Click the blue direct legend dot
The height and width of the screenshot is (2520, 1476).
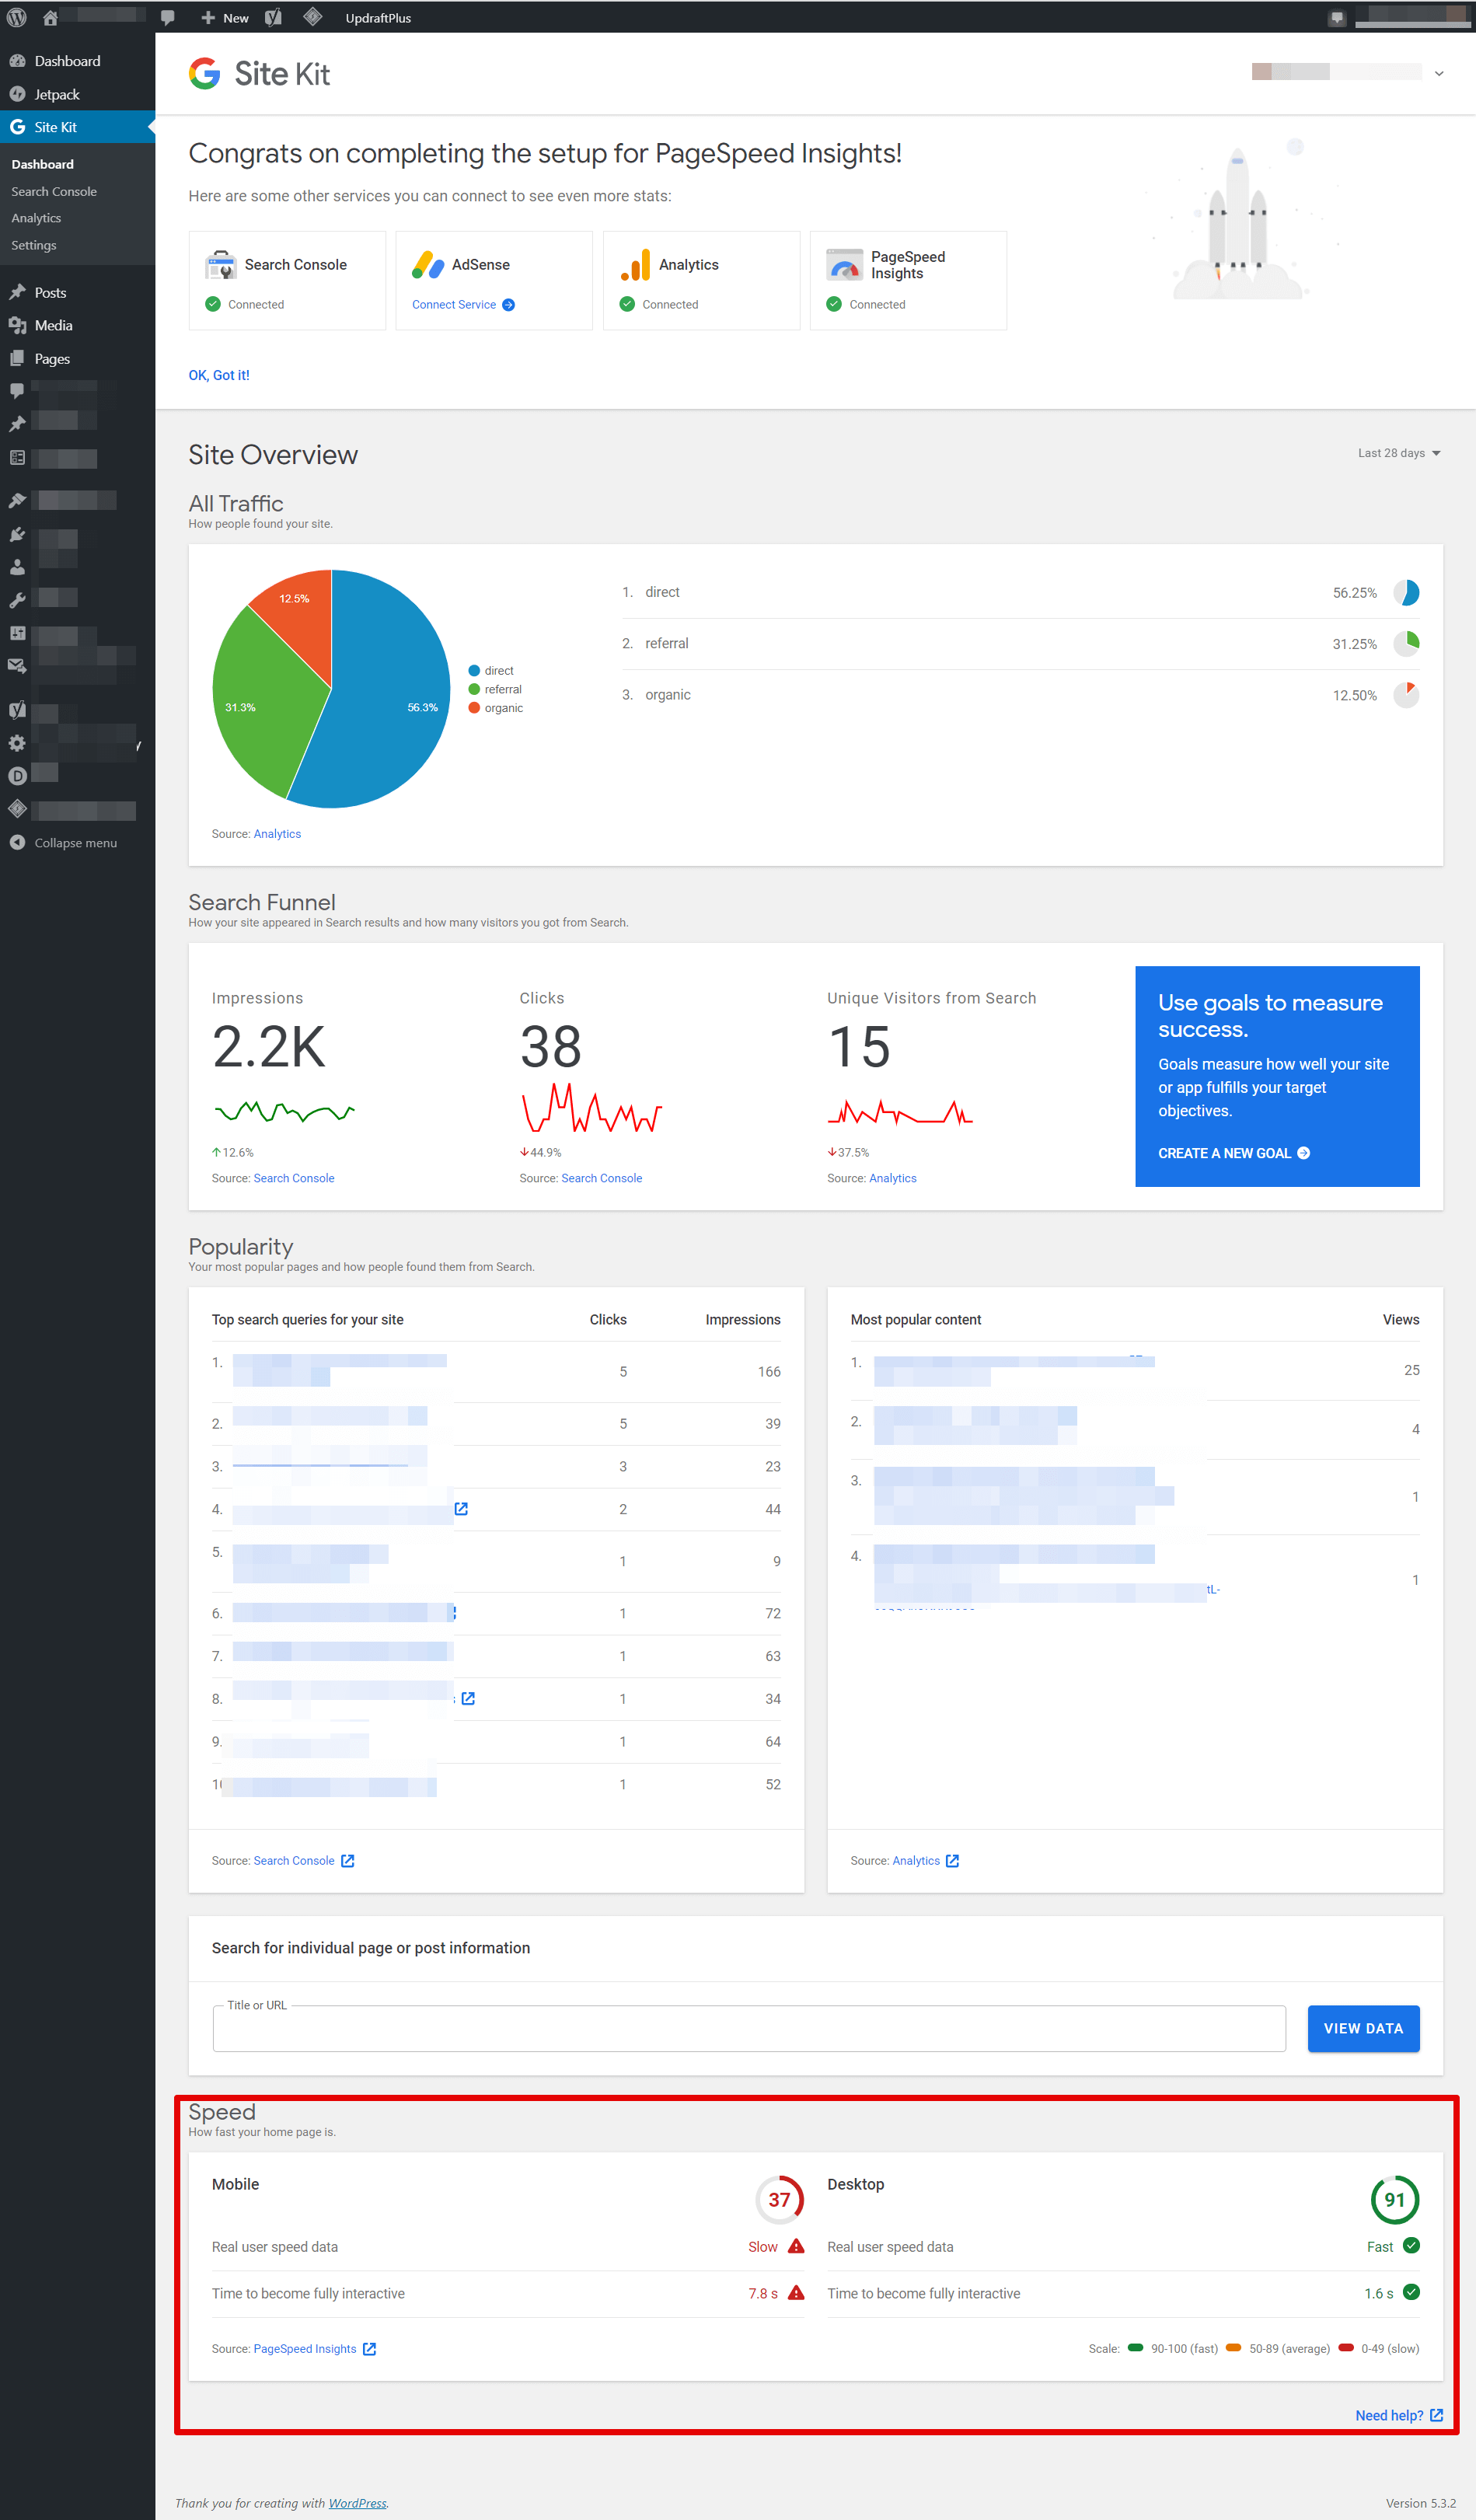click(474, 671)
